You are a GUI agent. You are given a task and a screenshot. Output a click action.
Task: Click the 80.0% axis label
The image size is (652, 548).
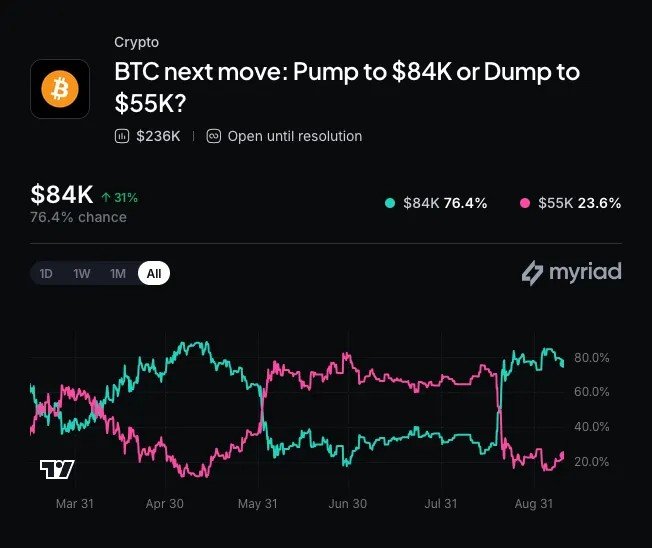(x=592, y=358)
